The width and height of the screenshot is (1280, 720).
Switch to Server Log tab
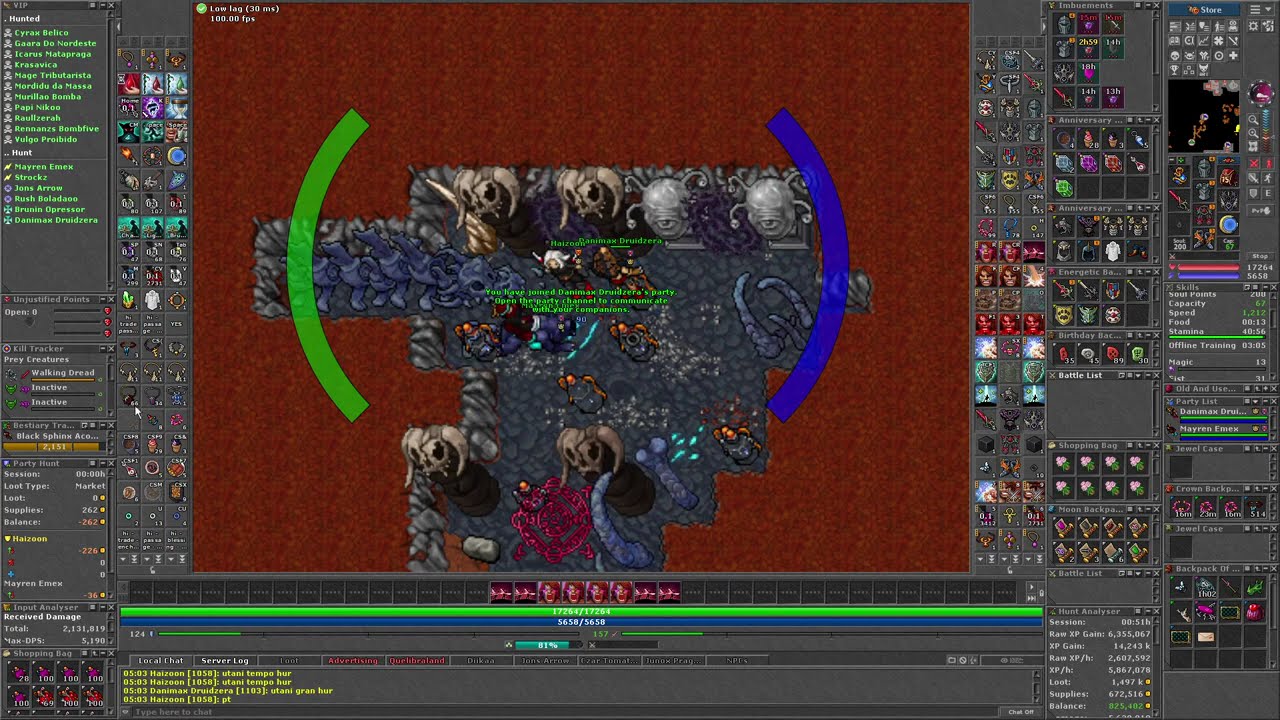coord(225,661)
